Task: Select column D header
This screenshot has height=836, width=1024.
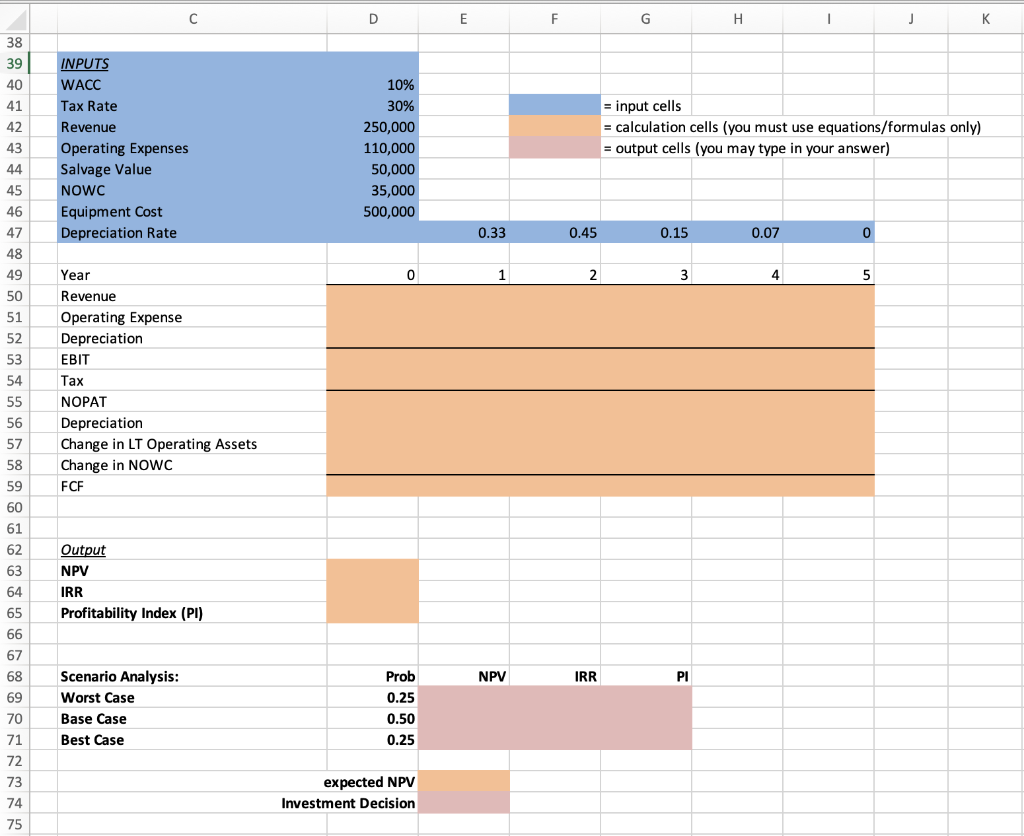Action: coord(373,19)
